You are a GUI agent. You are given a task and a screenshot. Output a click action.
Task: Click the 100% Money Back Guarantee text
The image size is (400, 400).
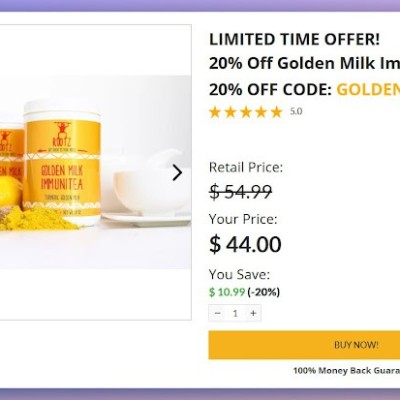point(347,371)
